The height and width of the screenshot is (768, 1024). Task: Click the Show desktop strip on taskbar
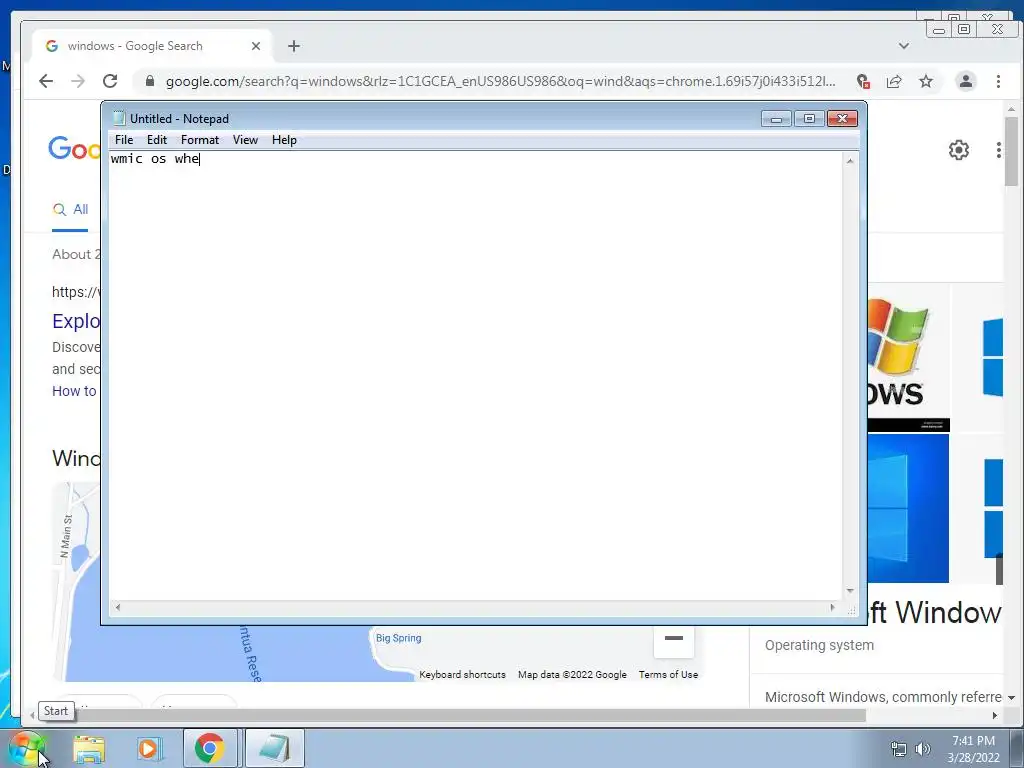[1017, 748]
